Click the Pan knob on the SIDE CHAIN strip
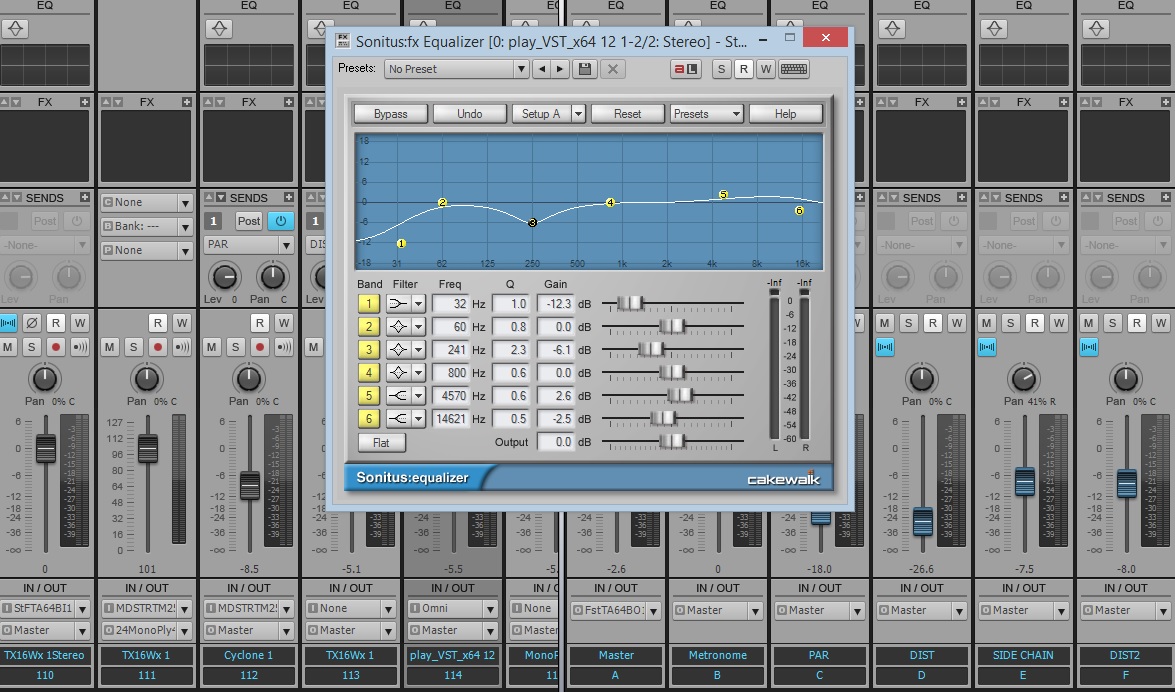Viewport: 1175px width, 692px height. 1023,378
